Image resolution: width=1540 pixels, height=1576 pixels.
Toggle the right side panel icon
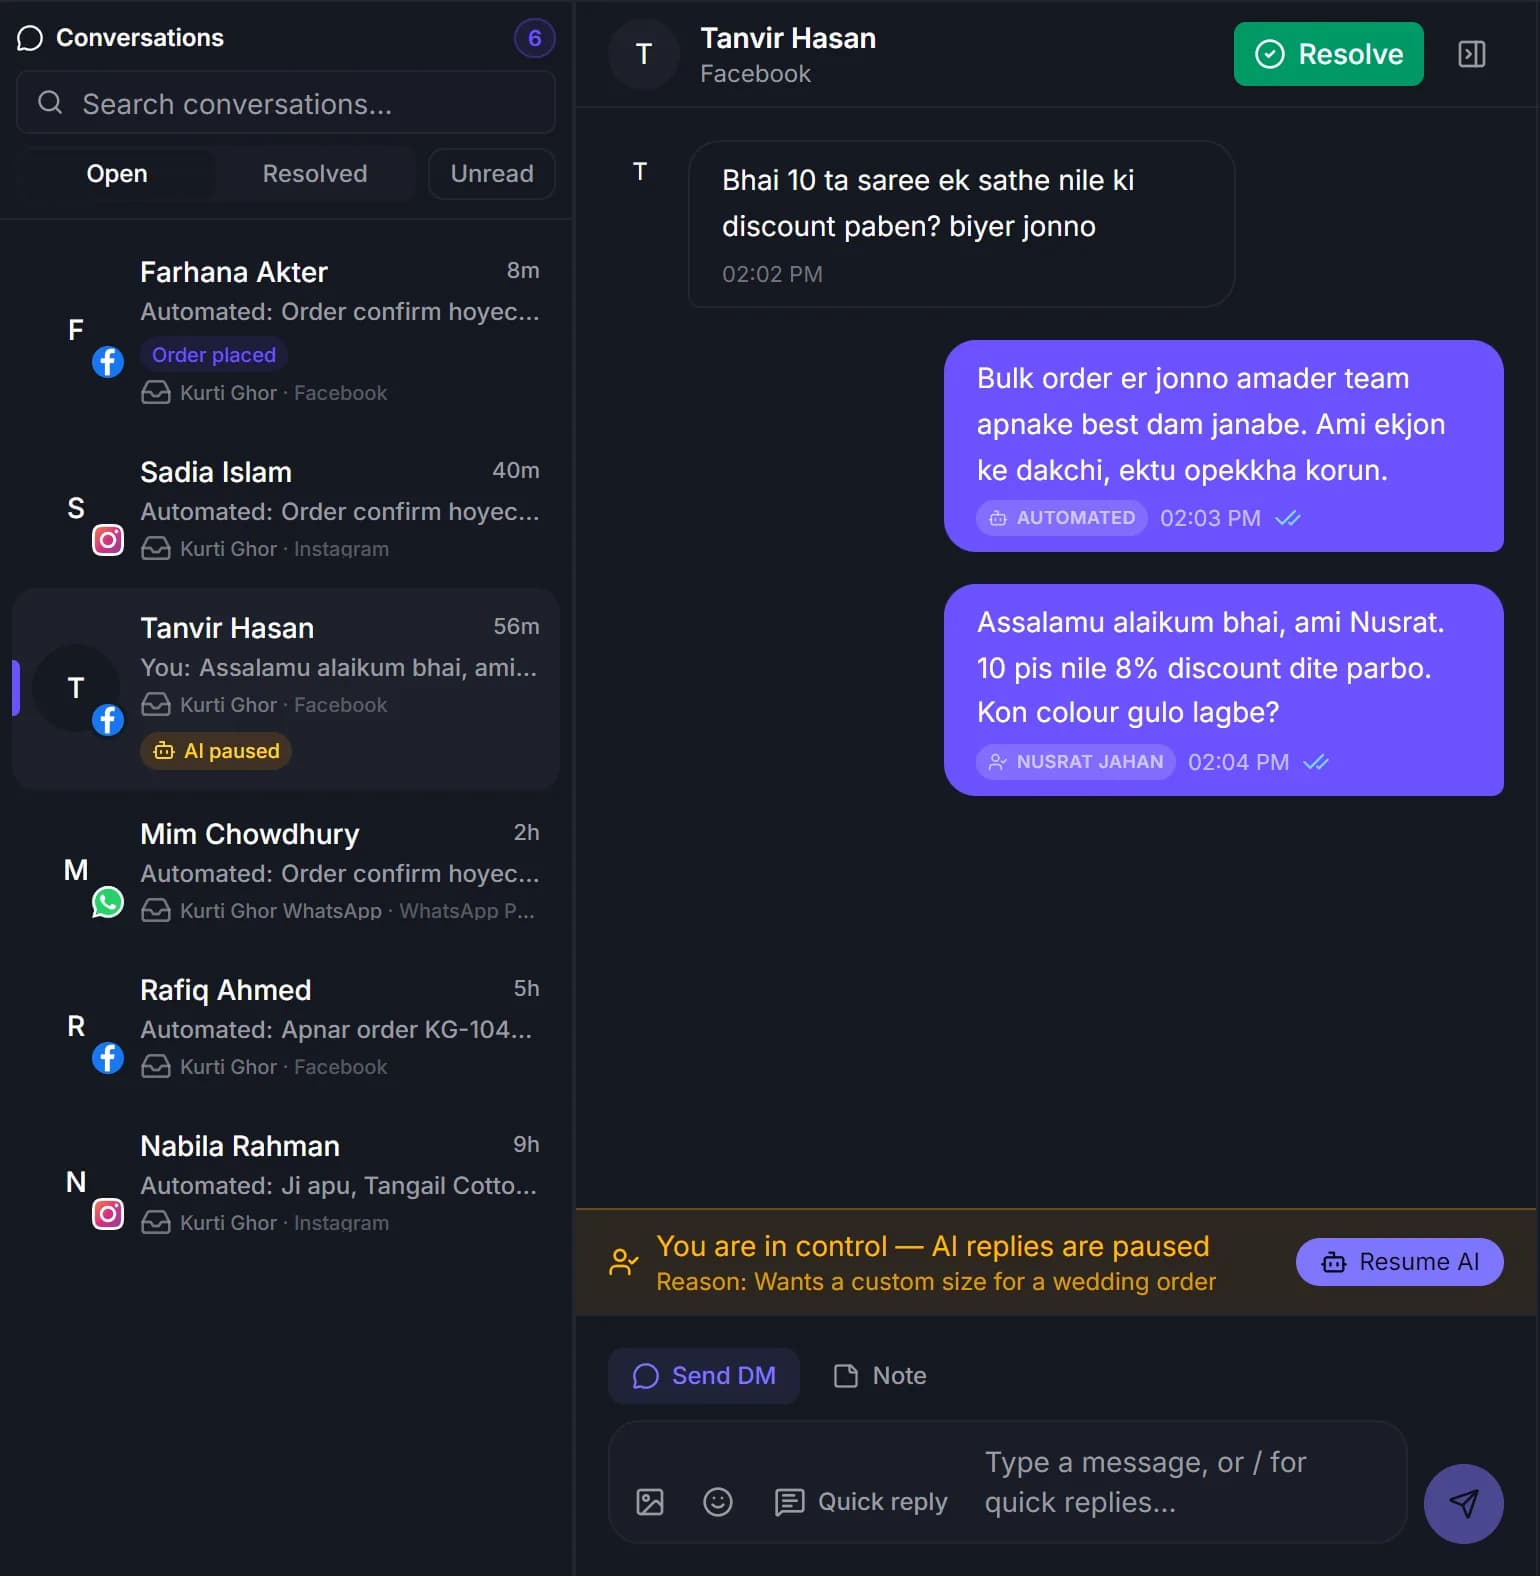[x=1471, y=54]
